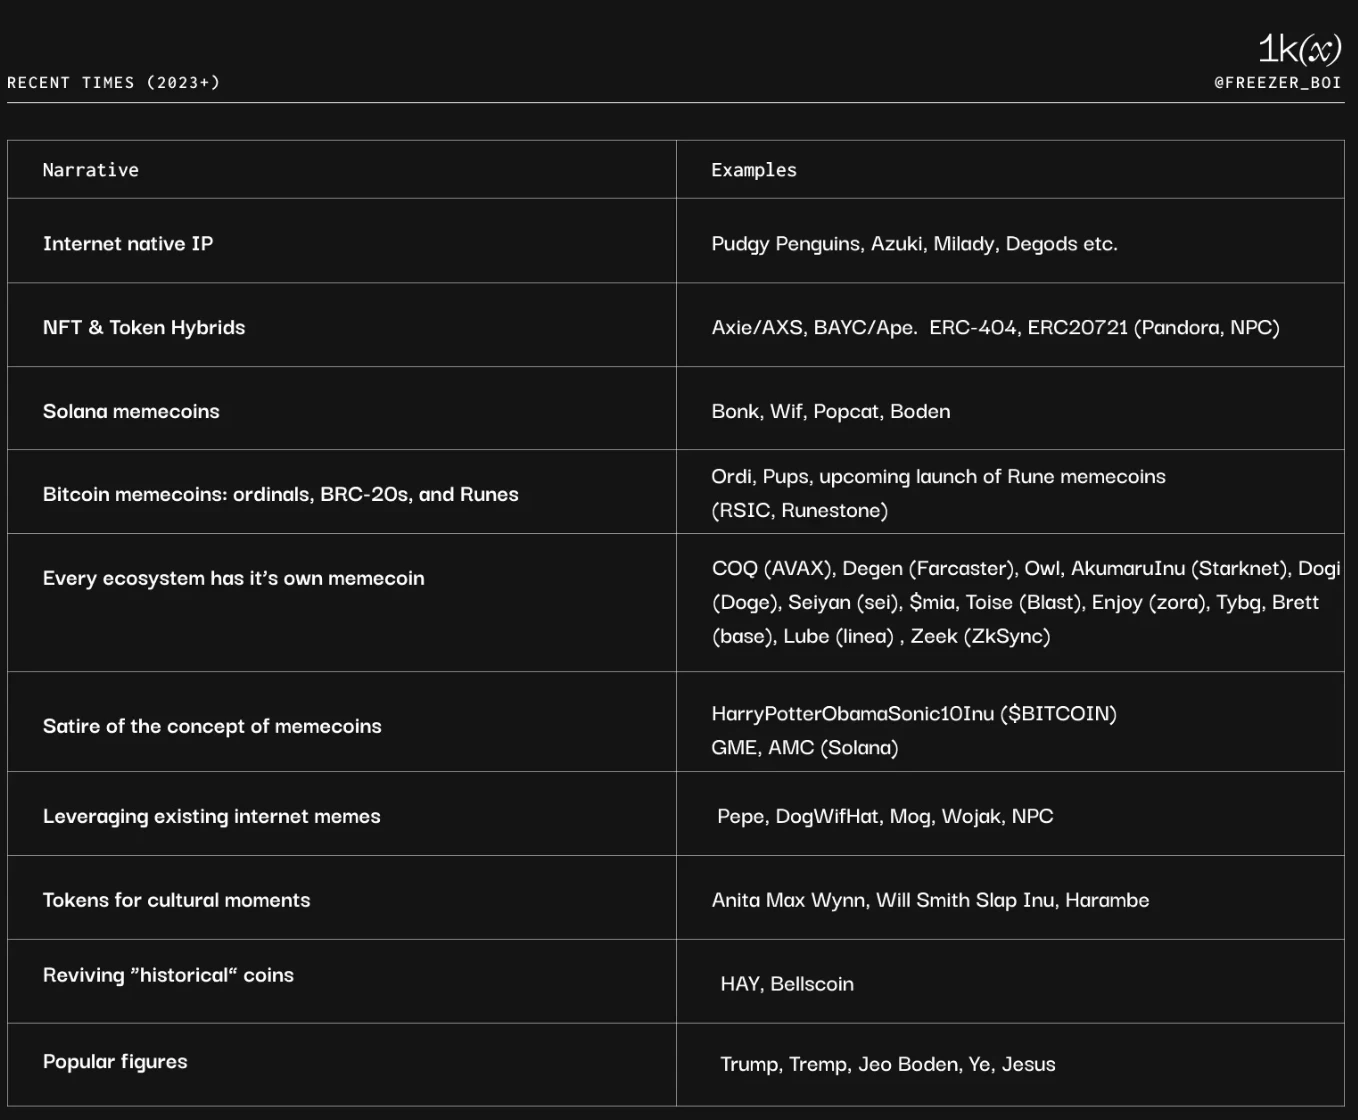This screenshot has height=1120, width=1358.
Task: Click Bitcoin memecoins ordinals BRC-20s narrative
Action: [281, 494]
